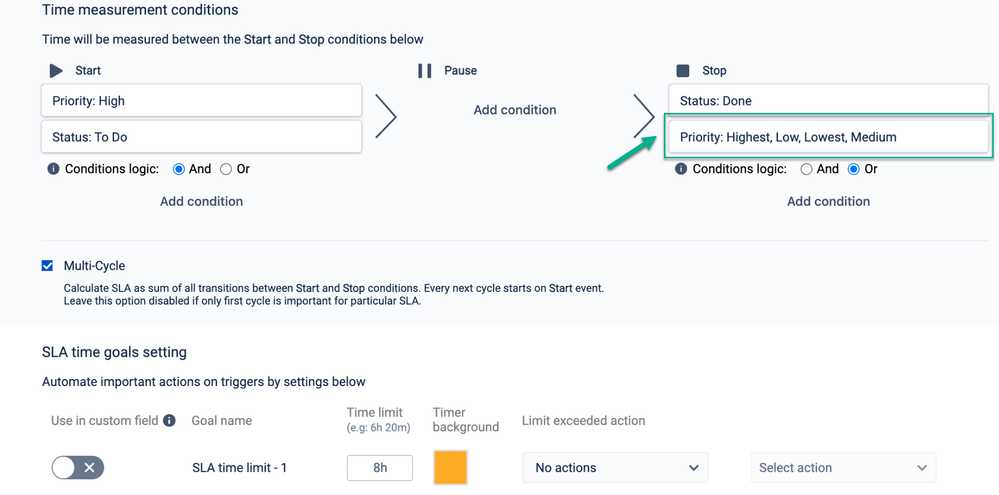The height and width of the screenshot is (495, 999).
Task: Click the Stop square icon
Action: [683, 71]
